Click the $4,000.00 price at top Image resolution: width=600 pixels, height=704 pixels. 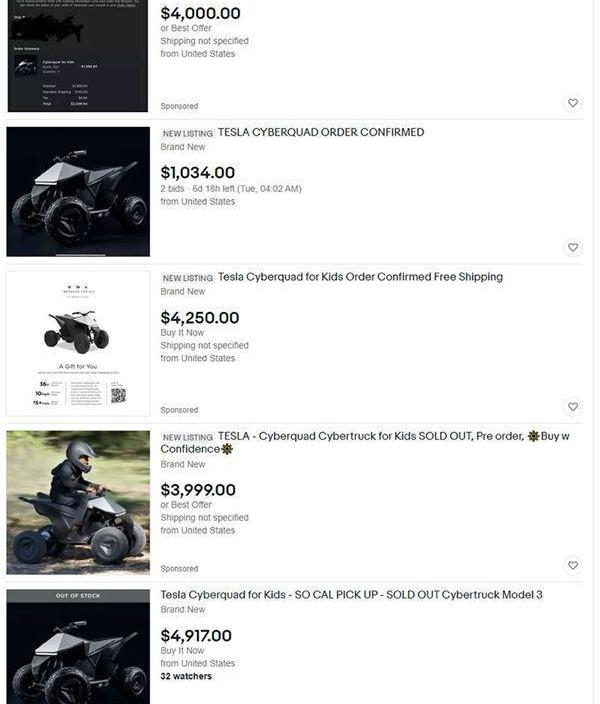tap(200, 13)
